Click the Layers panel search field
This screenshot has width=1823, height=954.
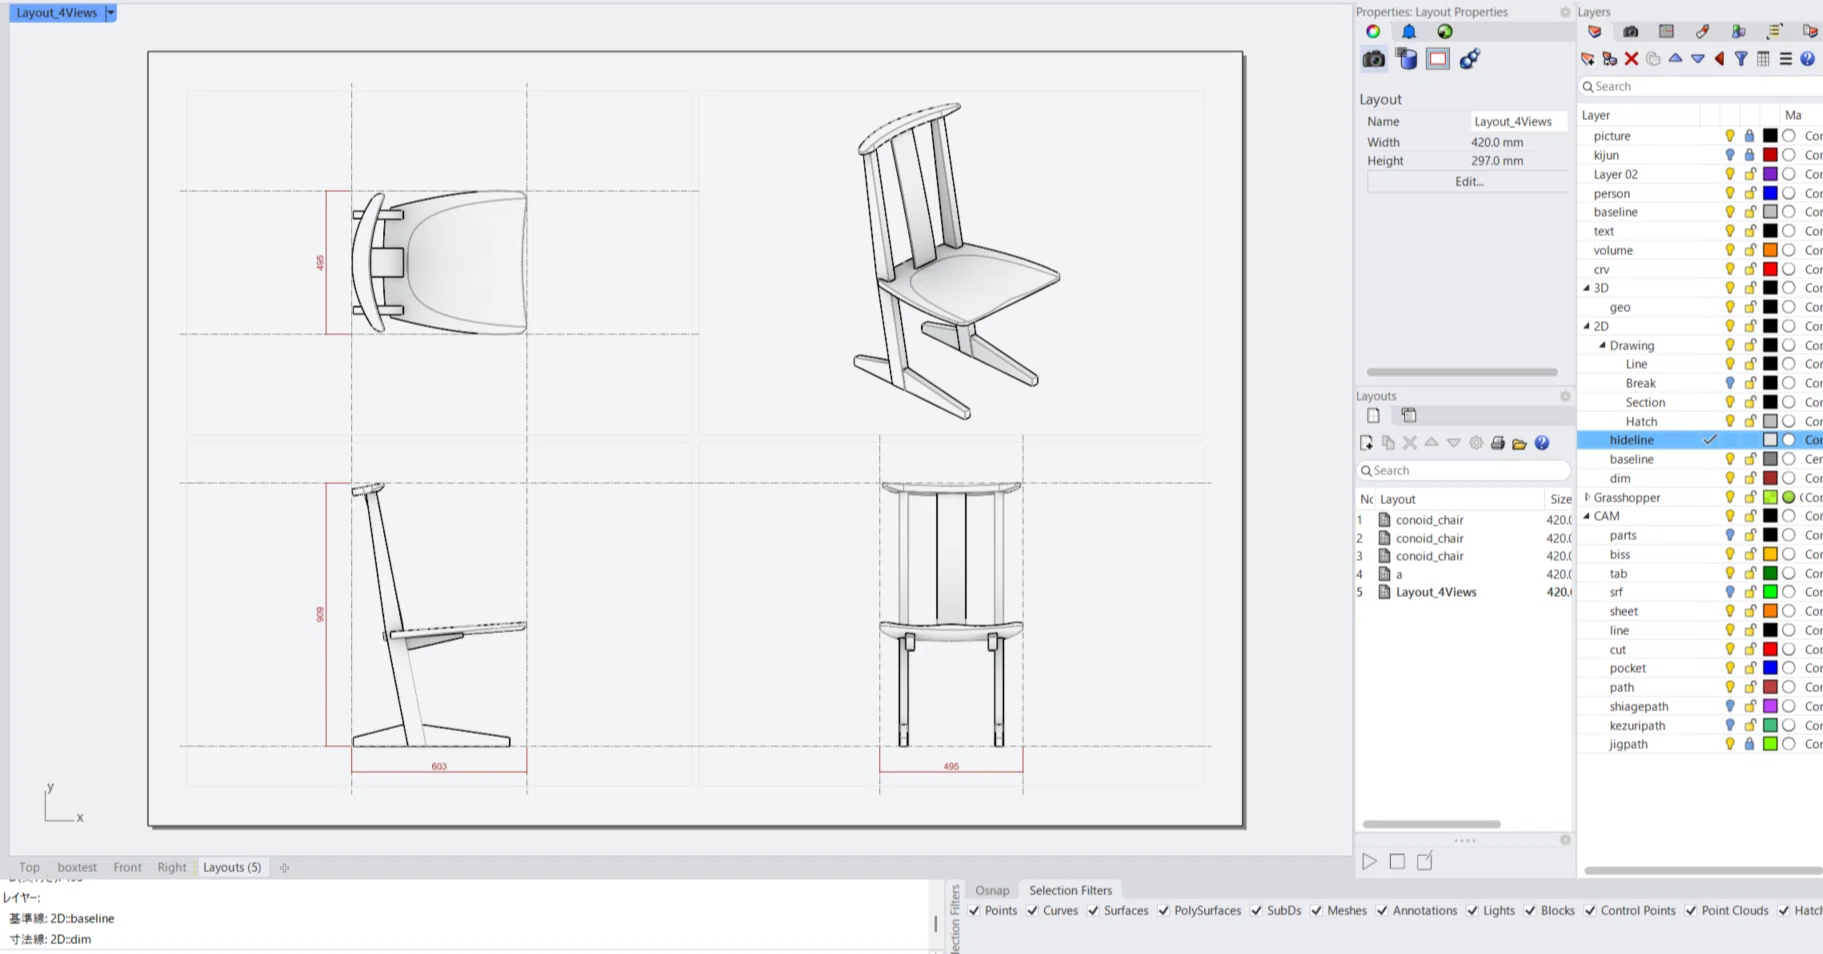coord(1700,87)
